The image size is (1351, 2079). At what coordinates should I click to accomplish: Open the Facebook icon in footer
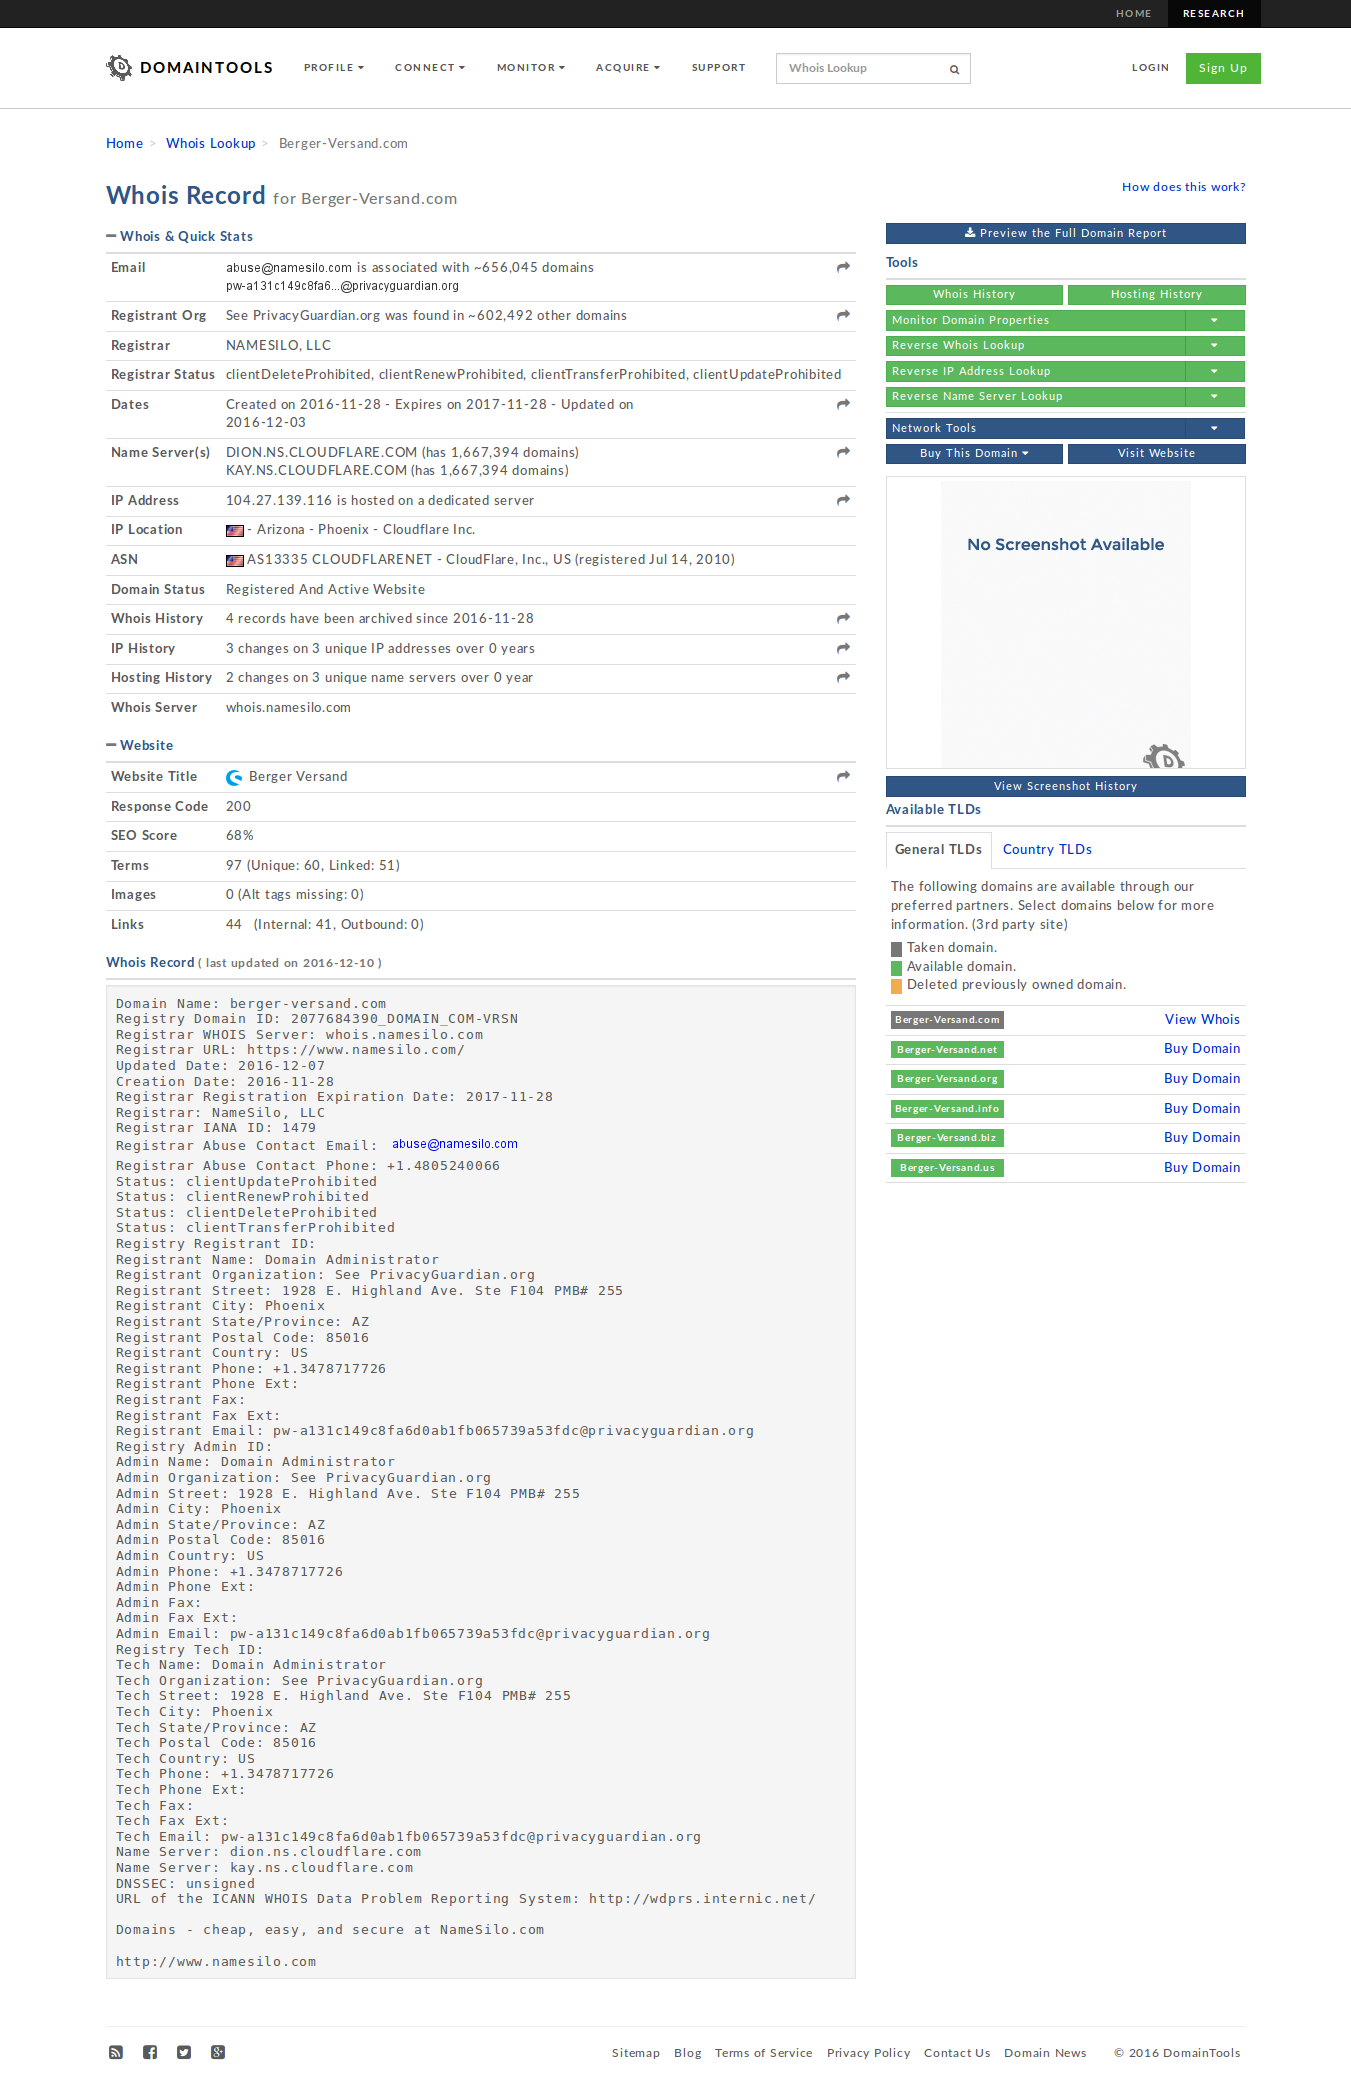[x=150, y=2052]
